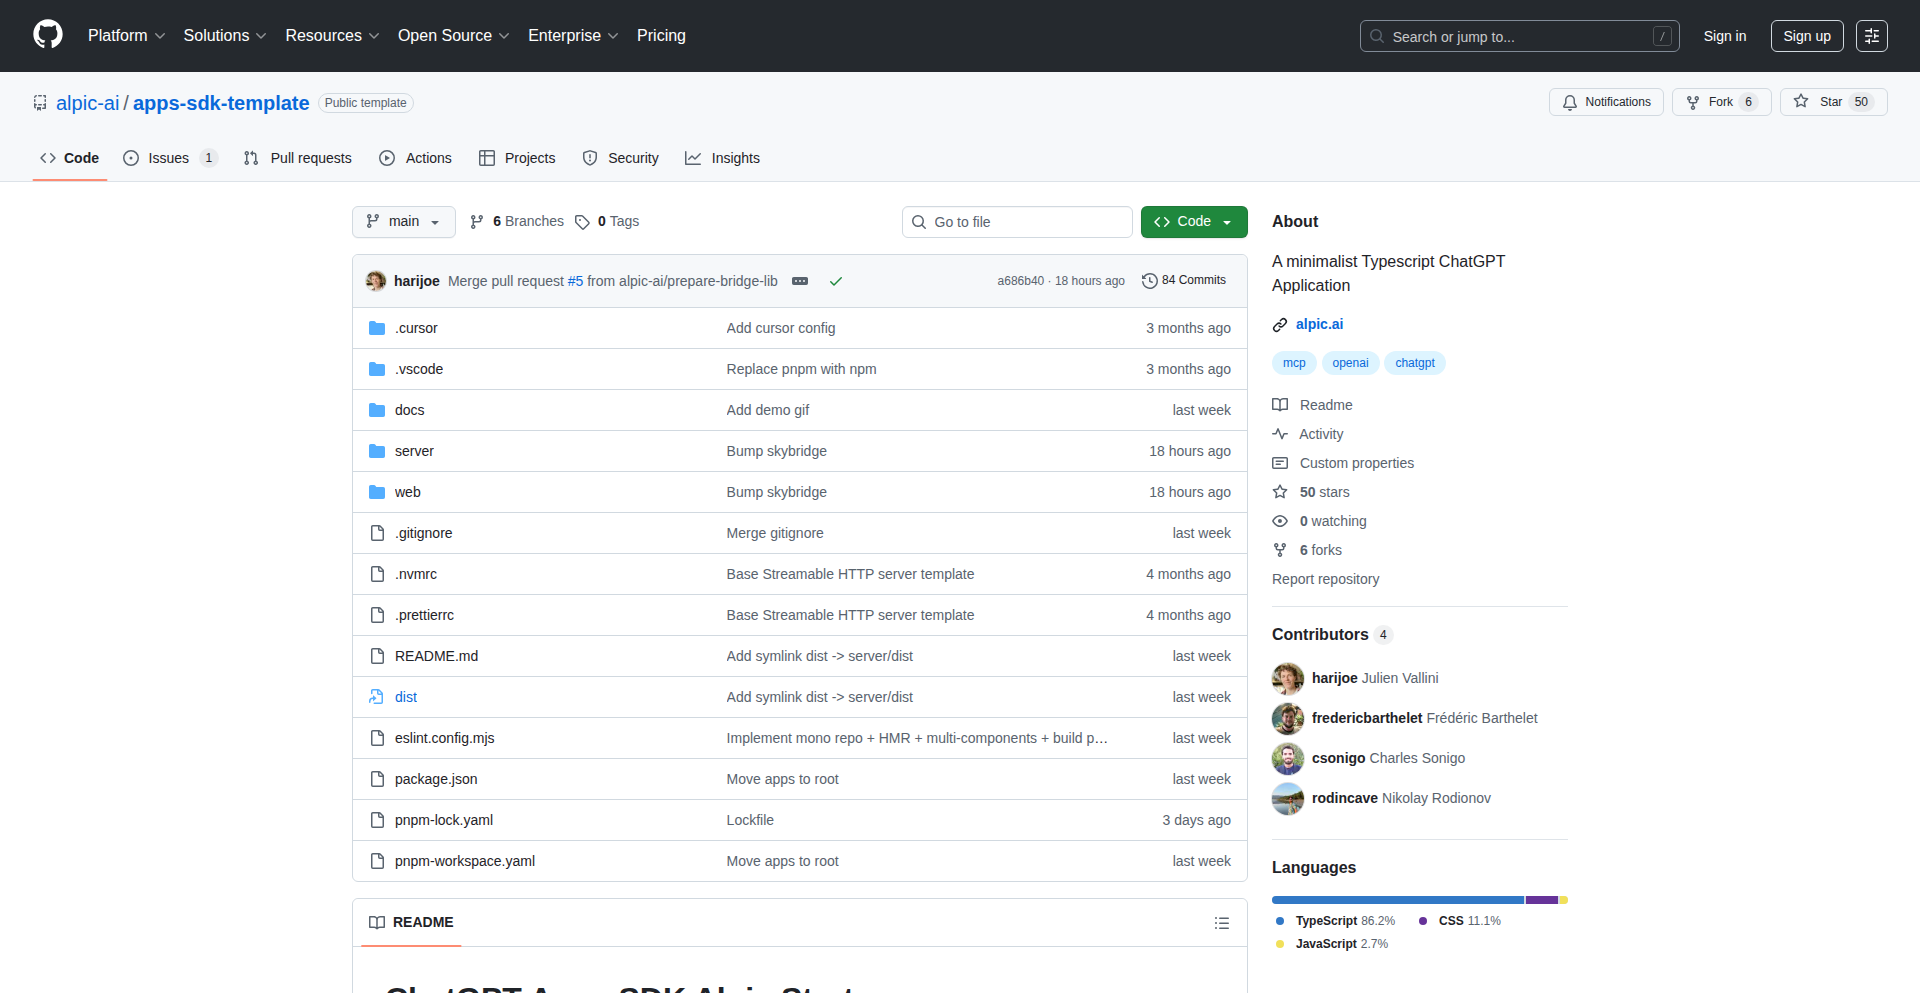The width and height of the screenshot is (1920, 993).
Task: Open Notifications for this repository
Action: [1606, 102]
